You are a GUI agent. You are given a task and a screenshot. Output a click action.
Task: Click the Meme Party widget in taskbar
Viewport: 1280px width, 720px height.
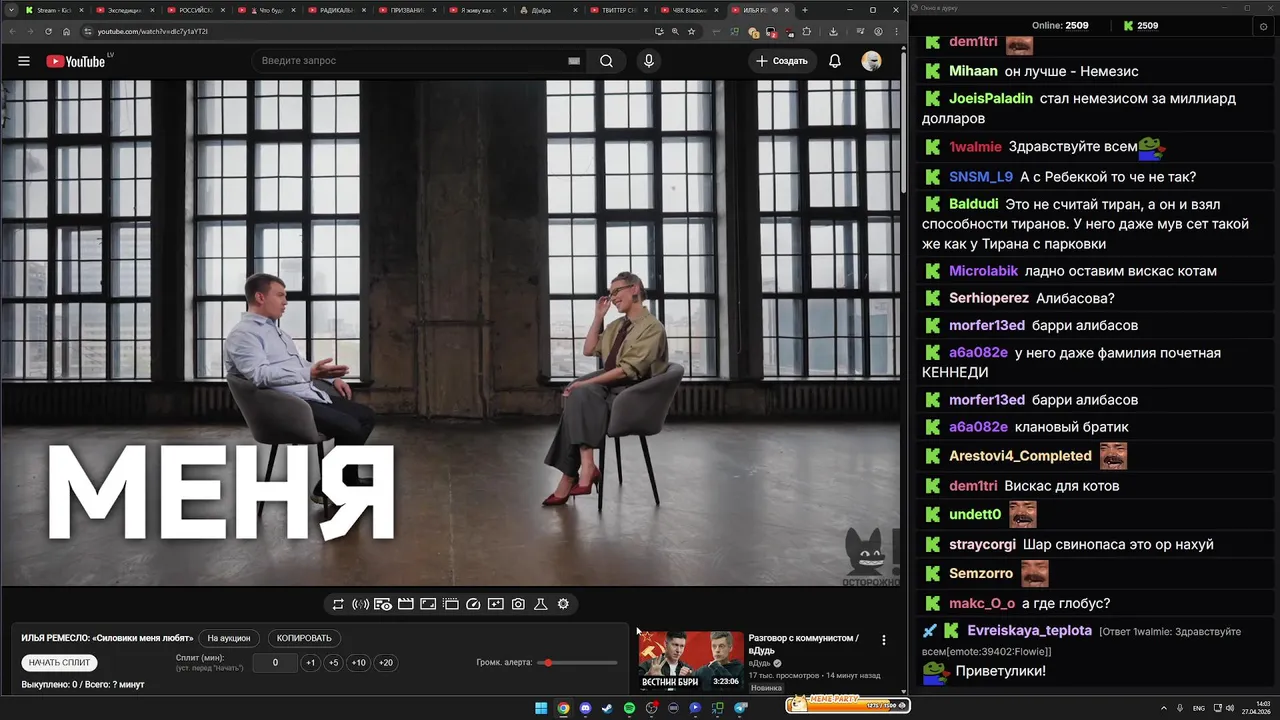pos(847,706)
